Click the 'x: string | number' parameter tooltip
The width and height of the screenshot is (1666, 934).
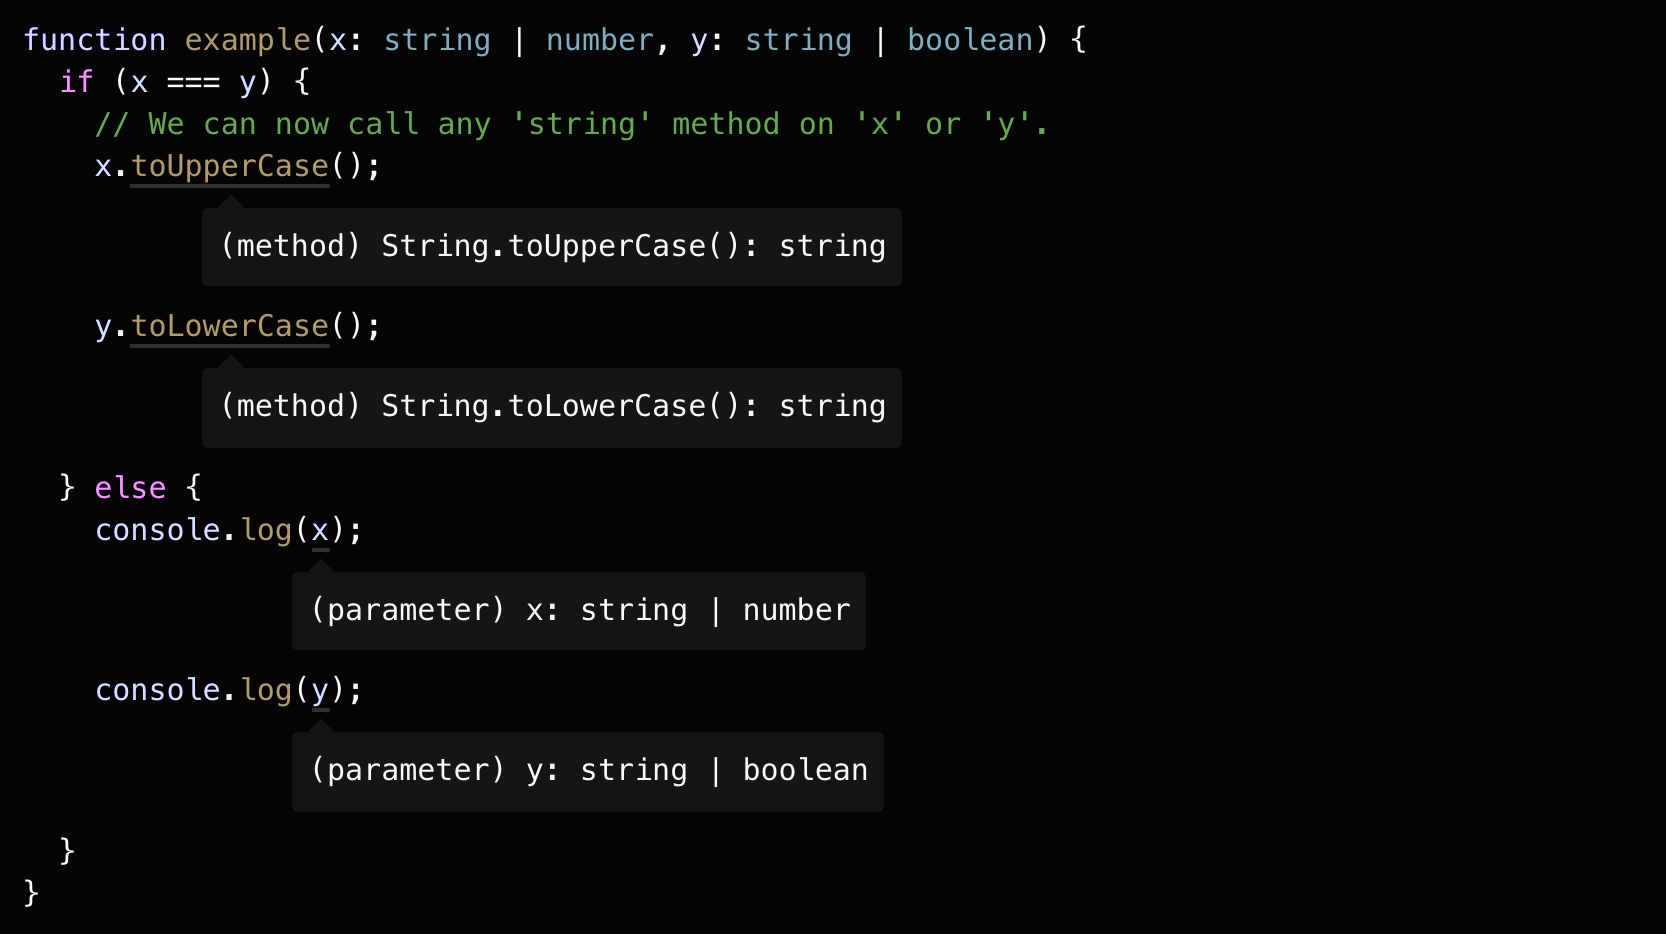579,611
